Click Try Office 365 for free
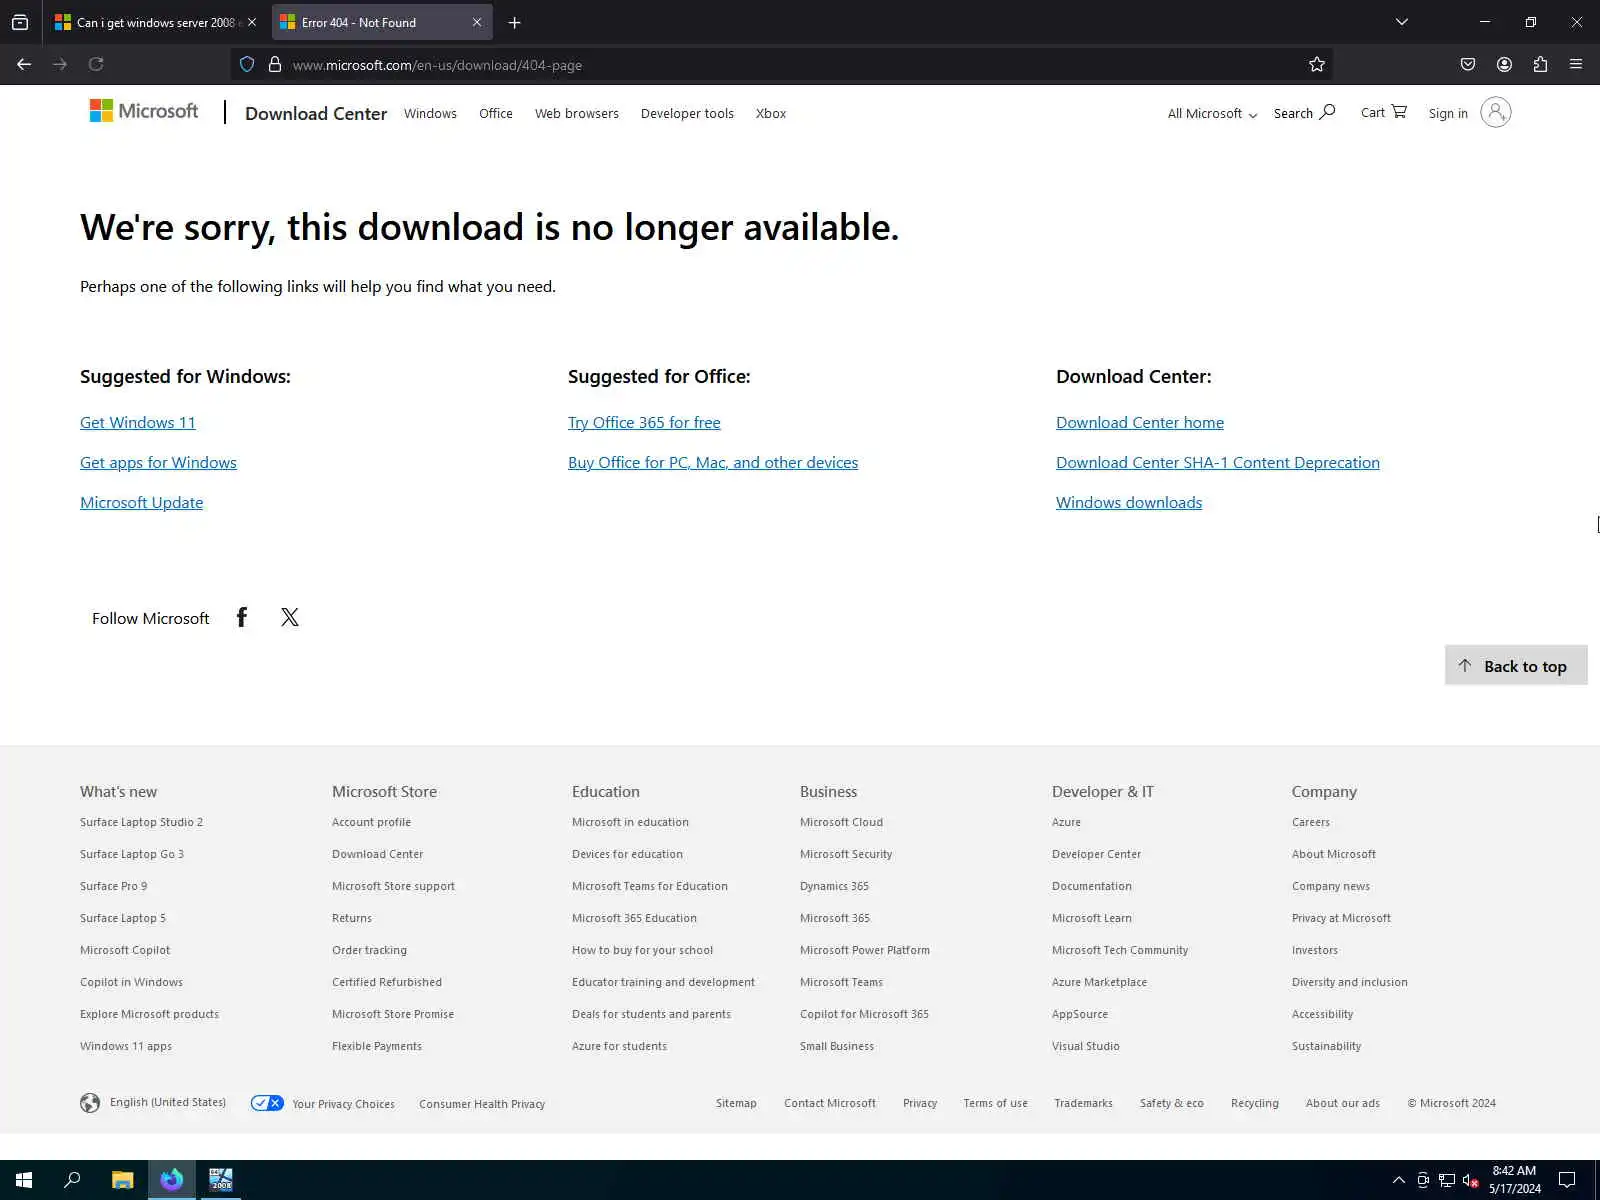The width and height of the screenshot is (1600, 1200). pyautogui.click(x=644, y=422)
